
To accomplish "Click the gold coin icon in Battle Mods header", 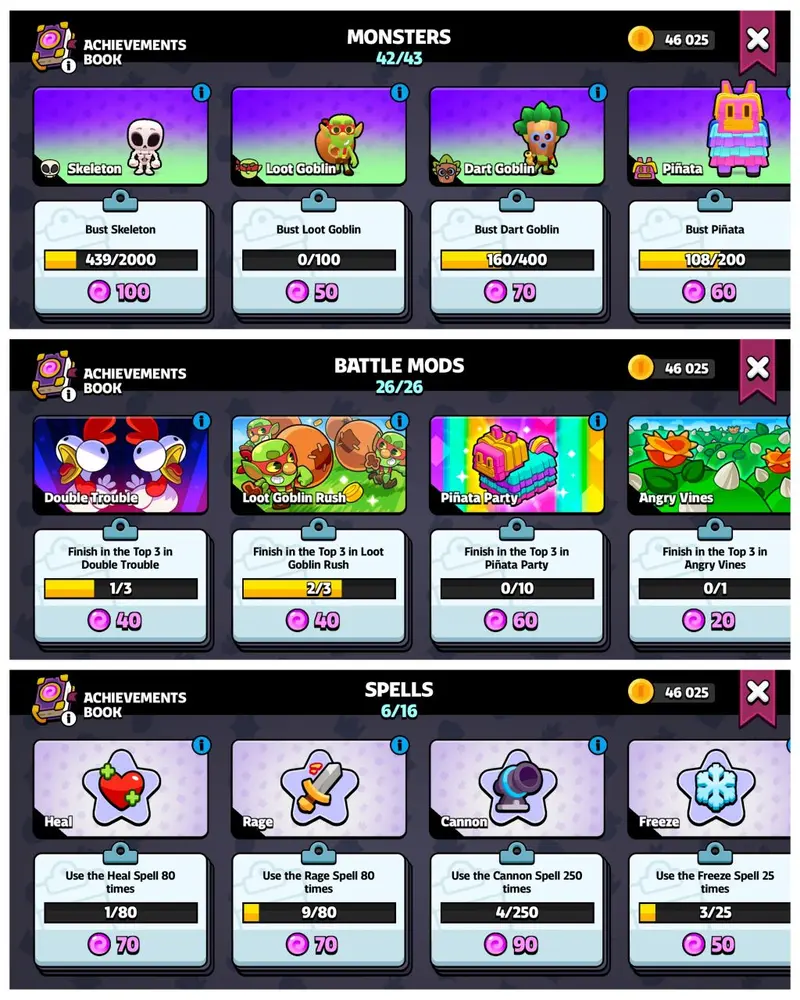I will click(640, 368).
